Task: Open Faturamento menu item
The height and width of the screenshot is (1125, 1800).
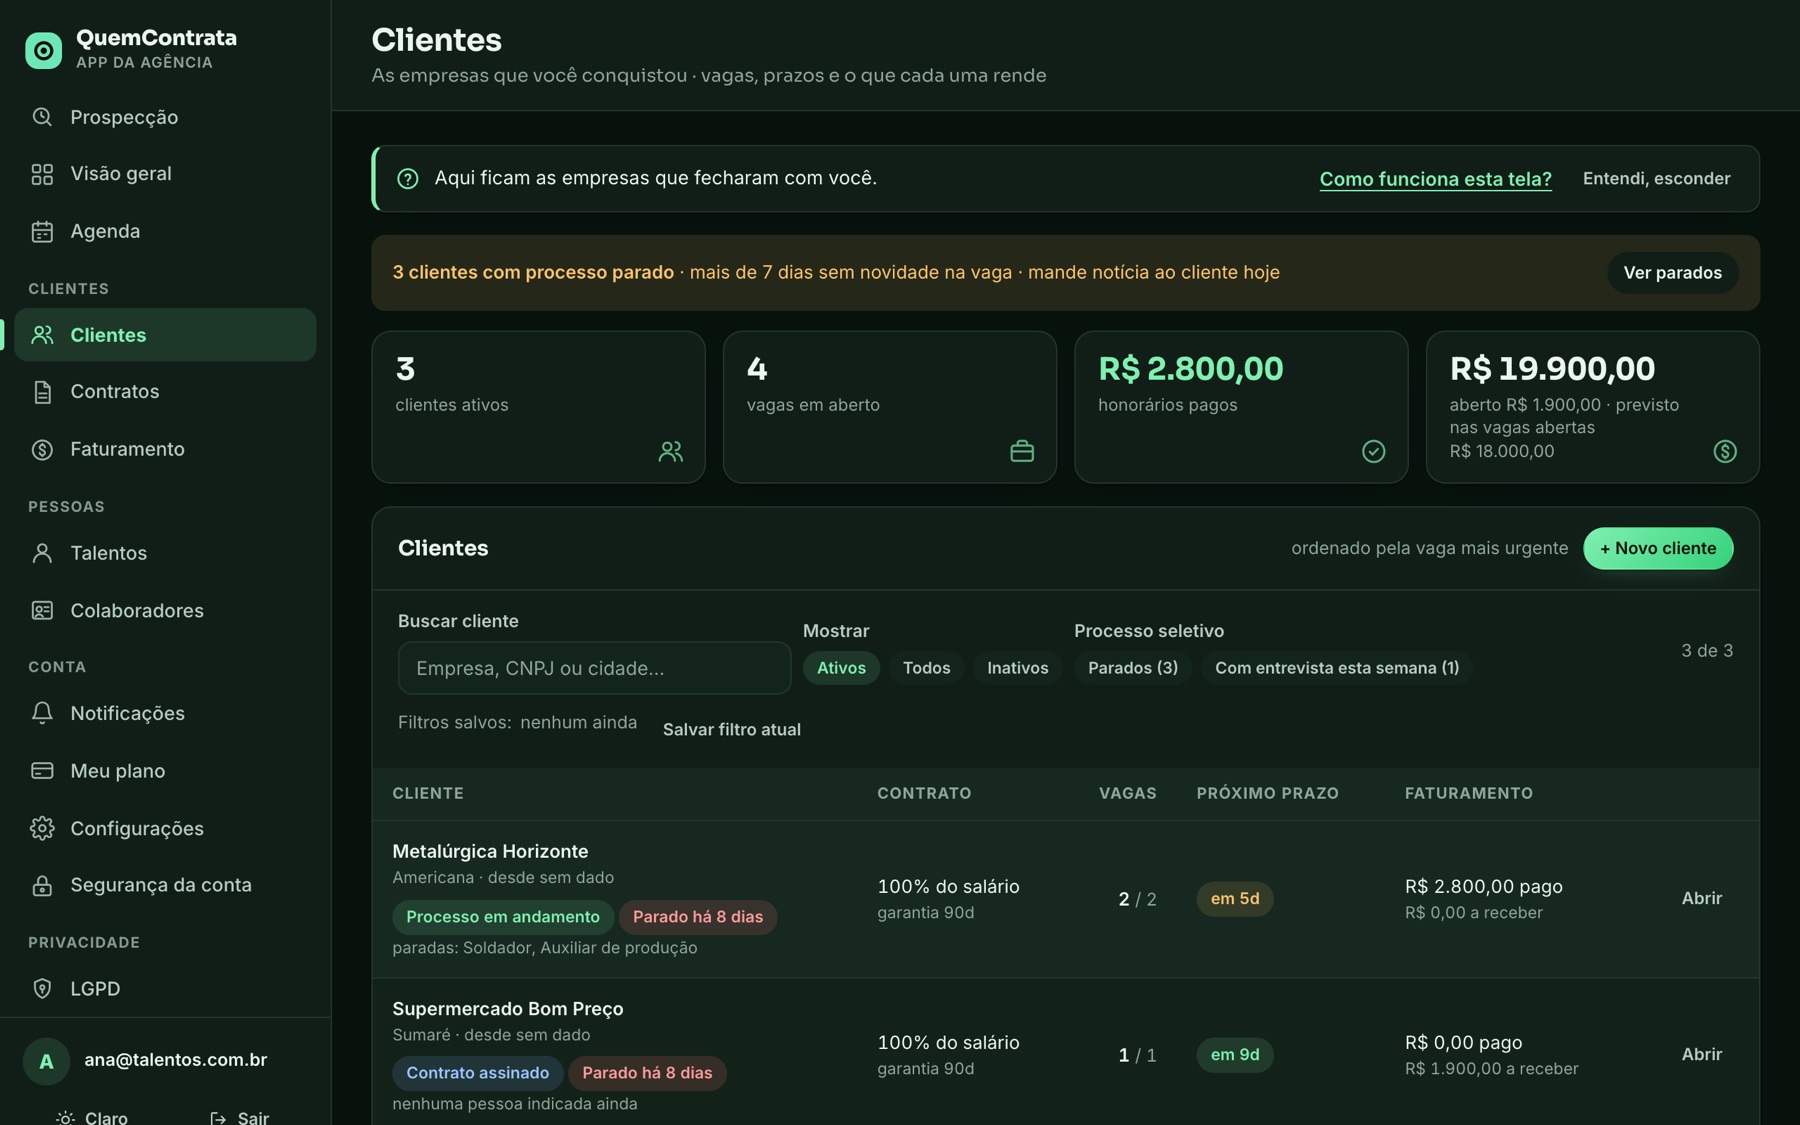Action: [165, 449]
